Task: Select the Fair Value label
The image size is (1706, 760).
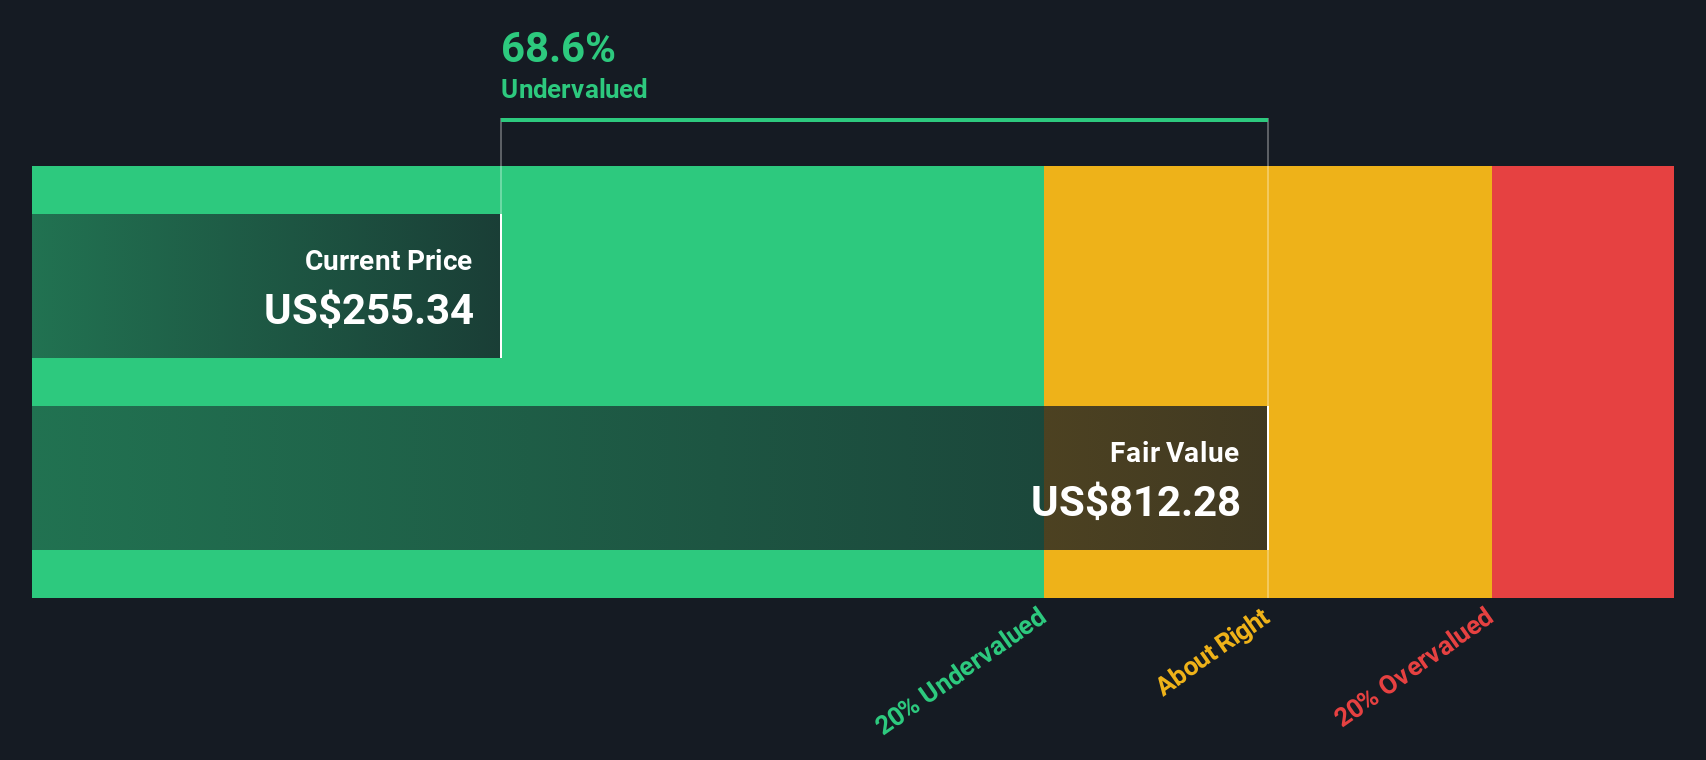Action: (x=1174, y=453)
